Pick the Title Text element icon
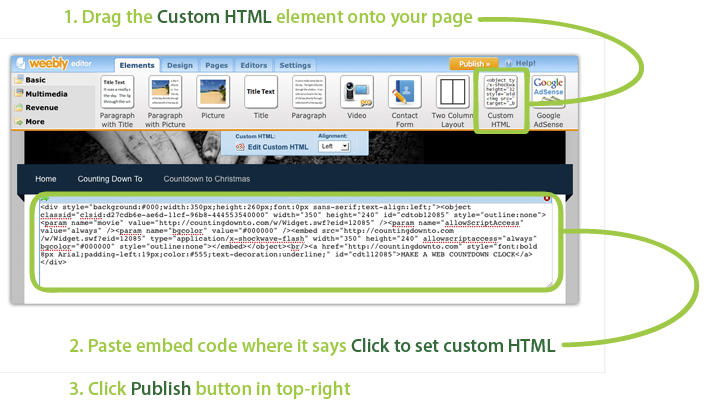This screenshot has height=417, width=714. (260, 92)
